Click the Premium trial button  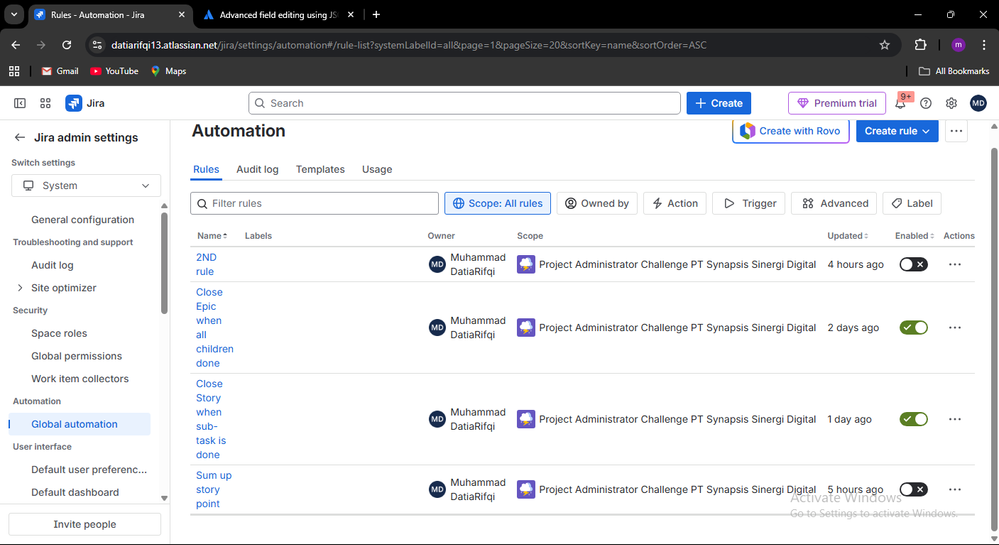click(x=837, y=103)
